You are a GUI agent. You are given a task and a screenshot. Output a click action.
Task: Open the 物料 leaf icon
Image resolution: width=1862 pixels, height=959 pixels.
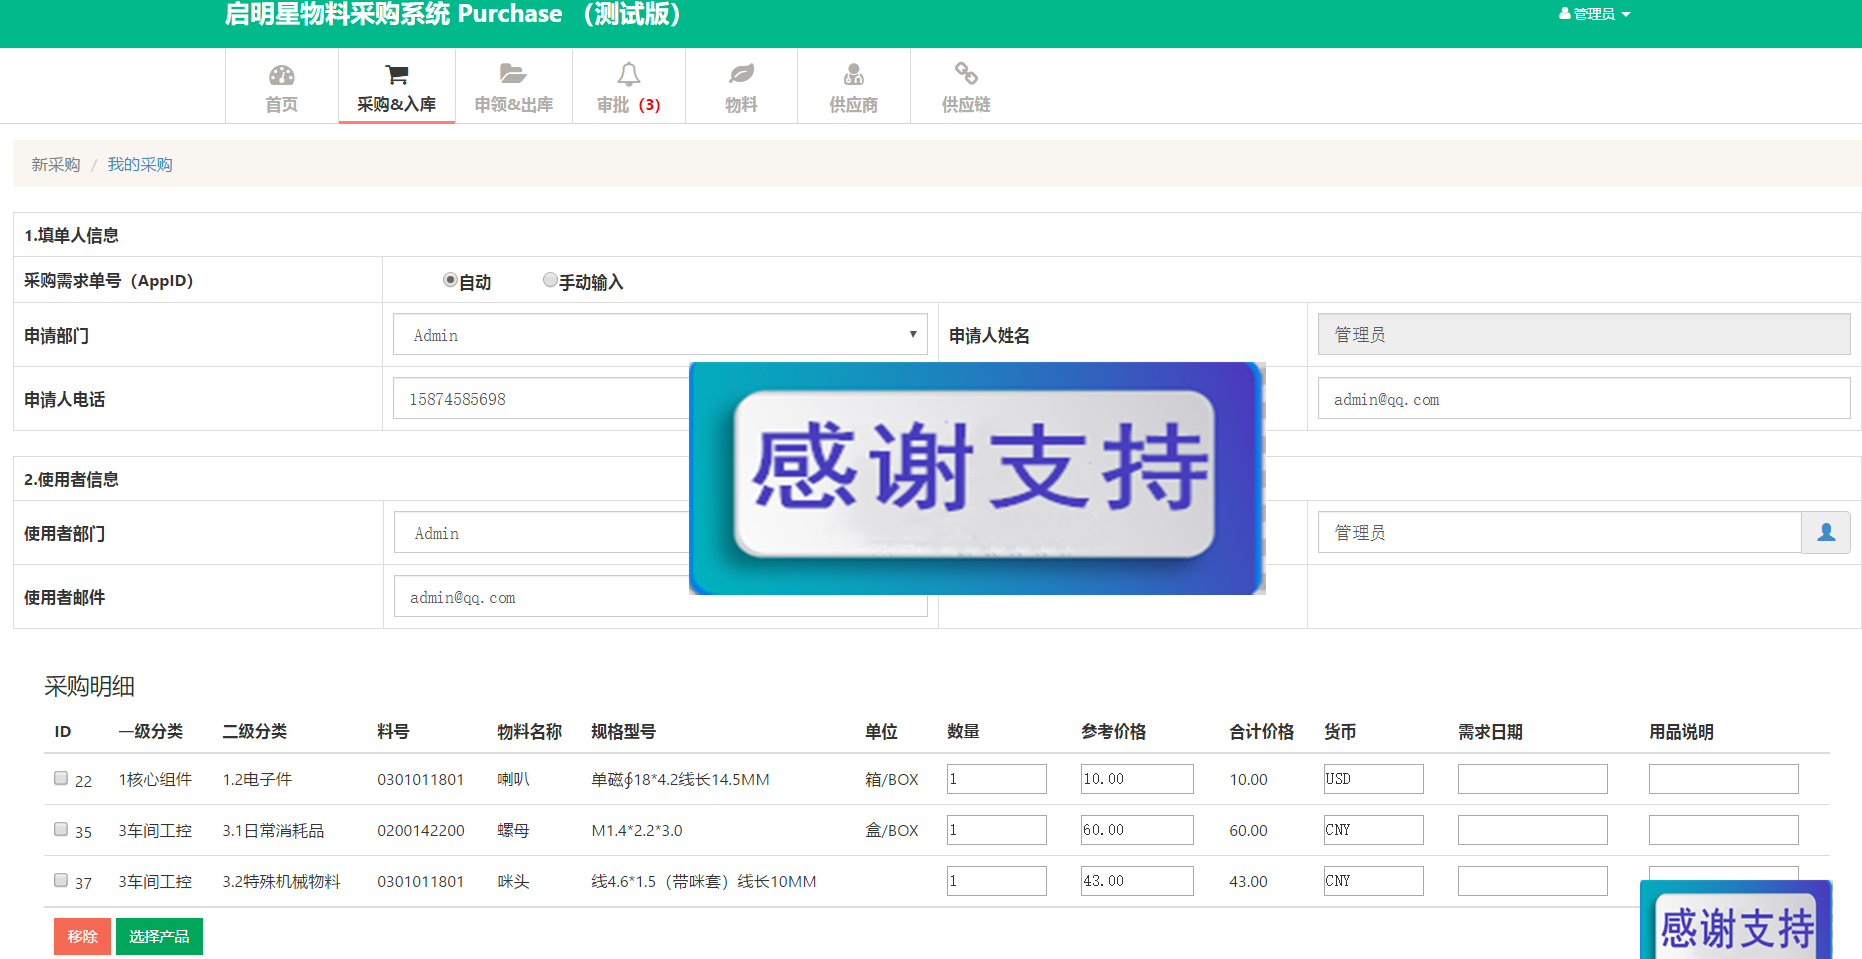tap(741, 74)
